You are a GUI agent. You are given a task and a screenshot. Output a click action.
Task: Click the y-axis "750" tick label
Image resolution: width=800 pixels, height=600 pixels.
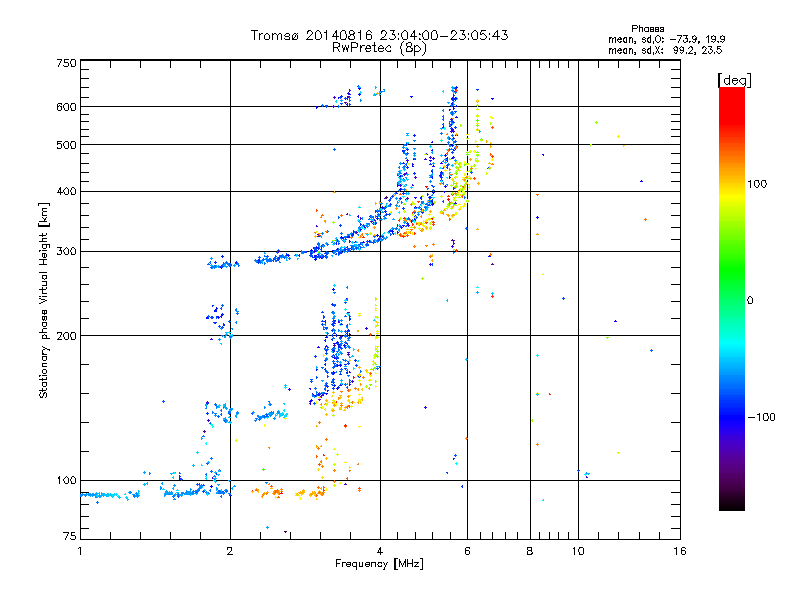(66, 63)
